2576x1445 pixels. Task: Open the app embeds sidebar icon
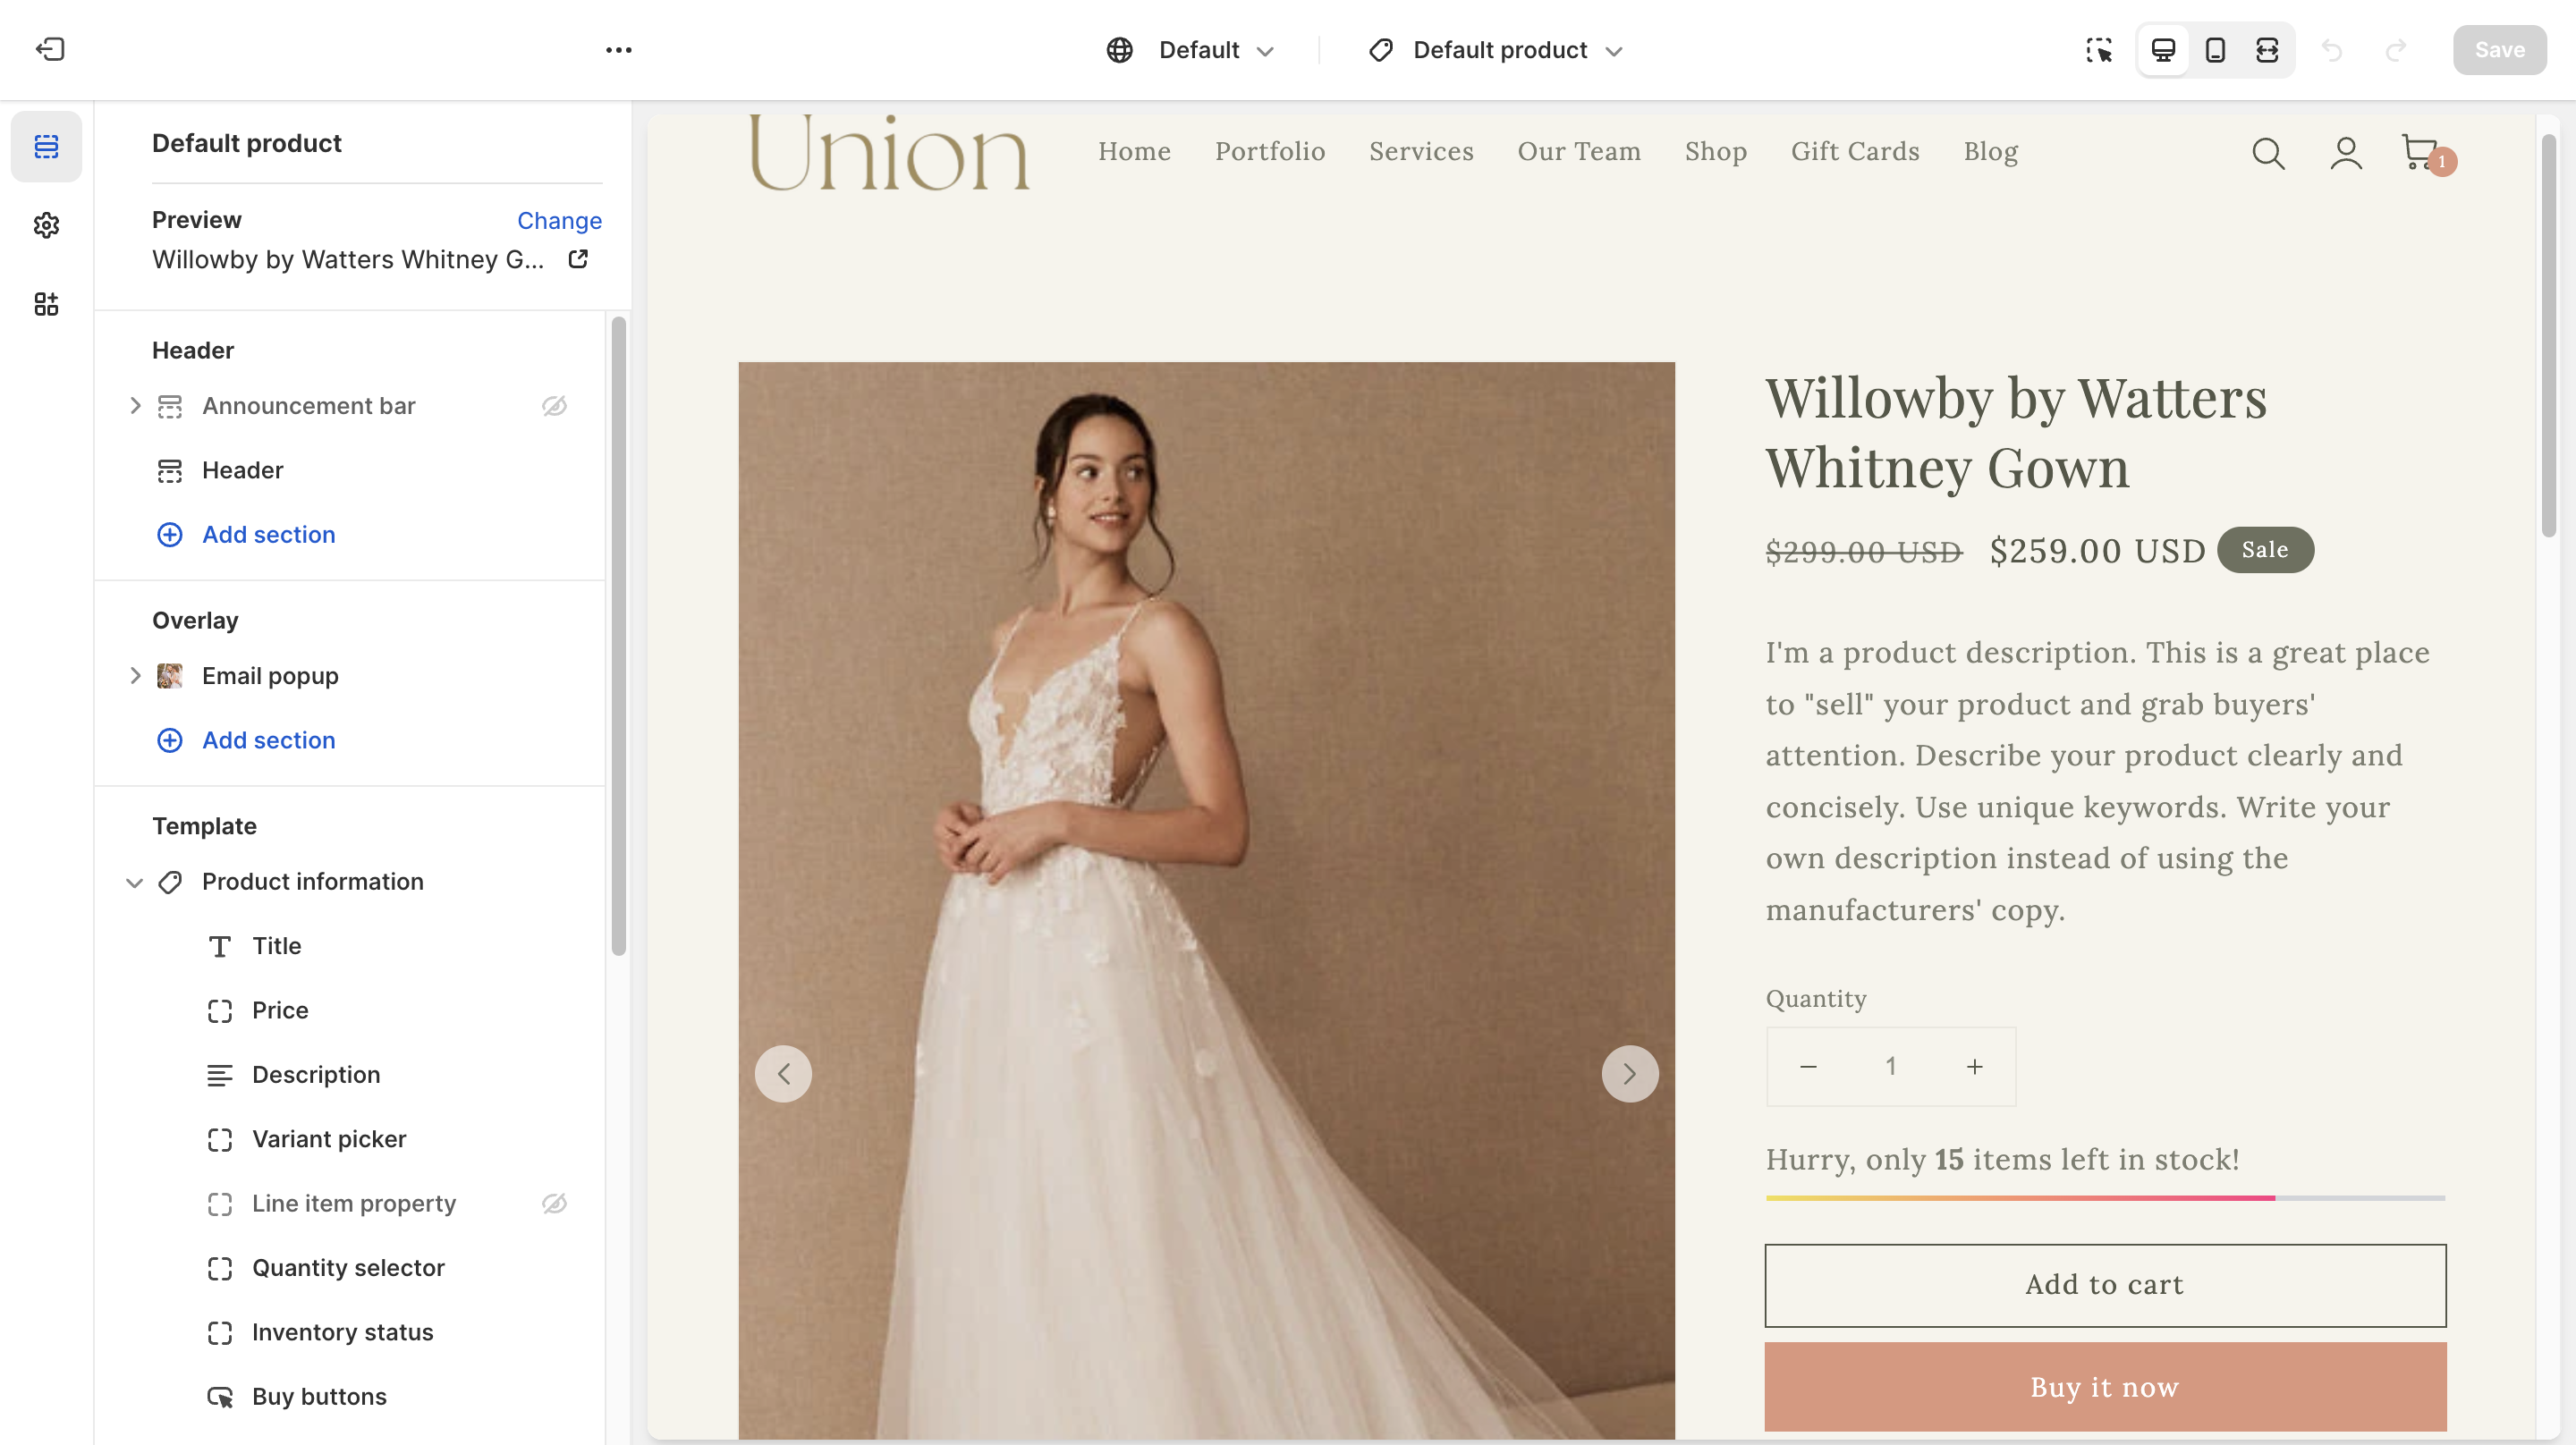coord(46,304)
